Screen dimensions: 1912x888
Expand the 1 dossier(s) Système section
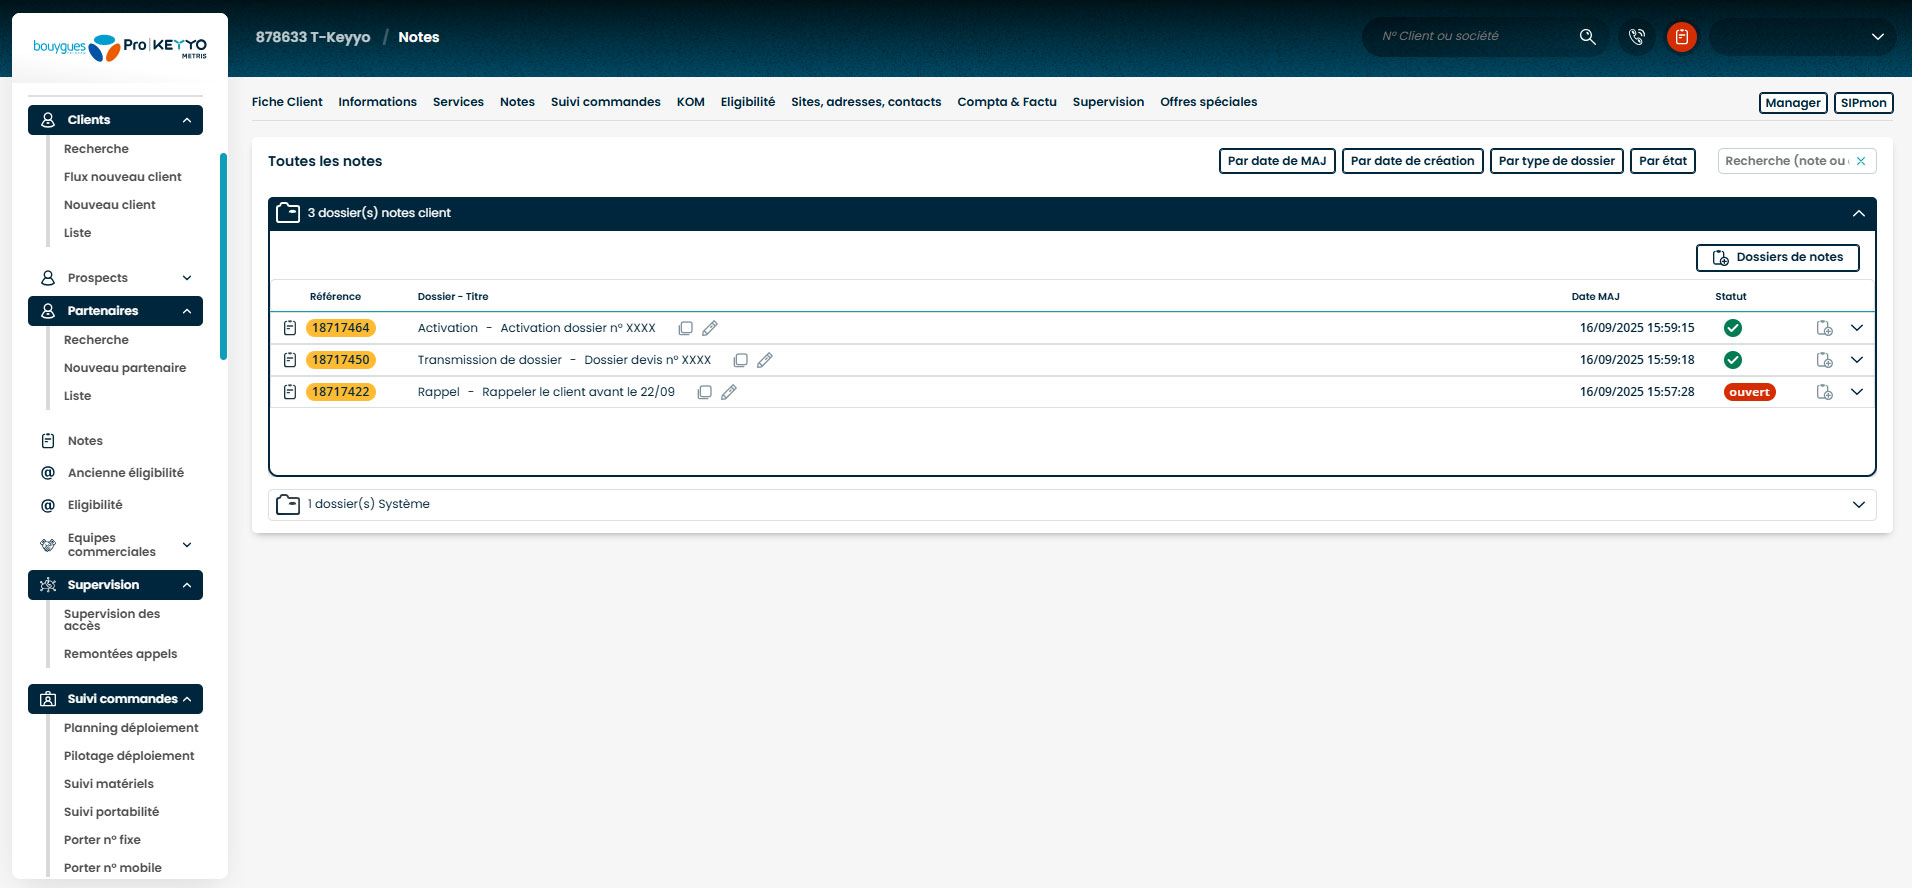coord(1858,504)
